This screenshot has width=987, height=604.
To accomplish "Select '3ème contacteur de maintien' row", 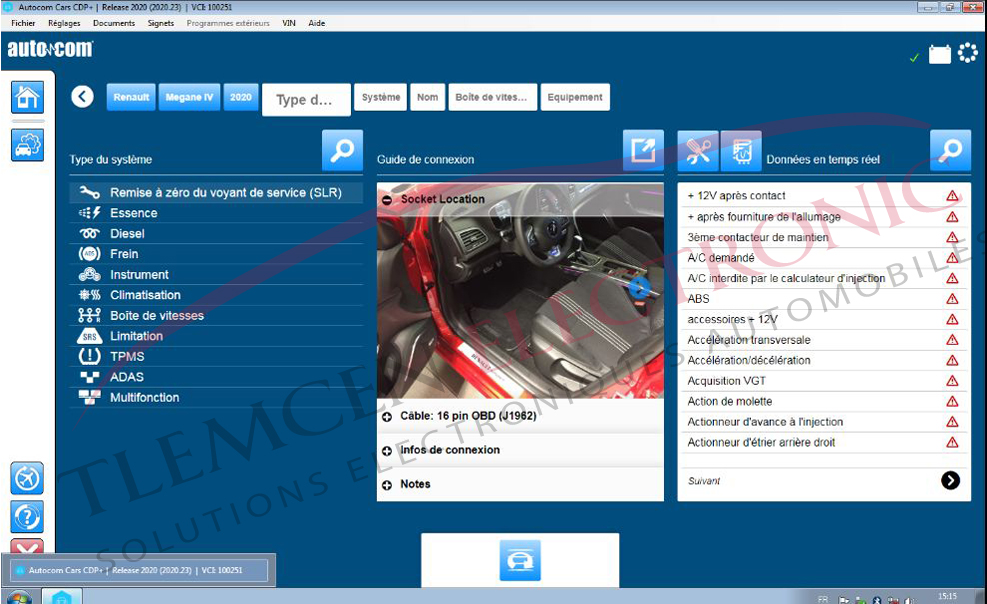I will pyautogui.click(x=823, y=237).
